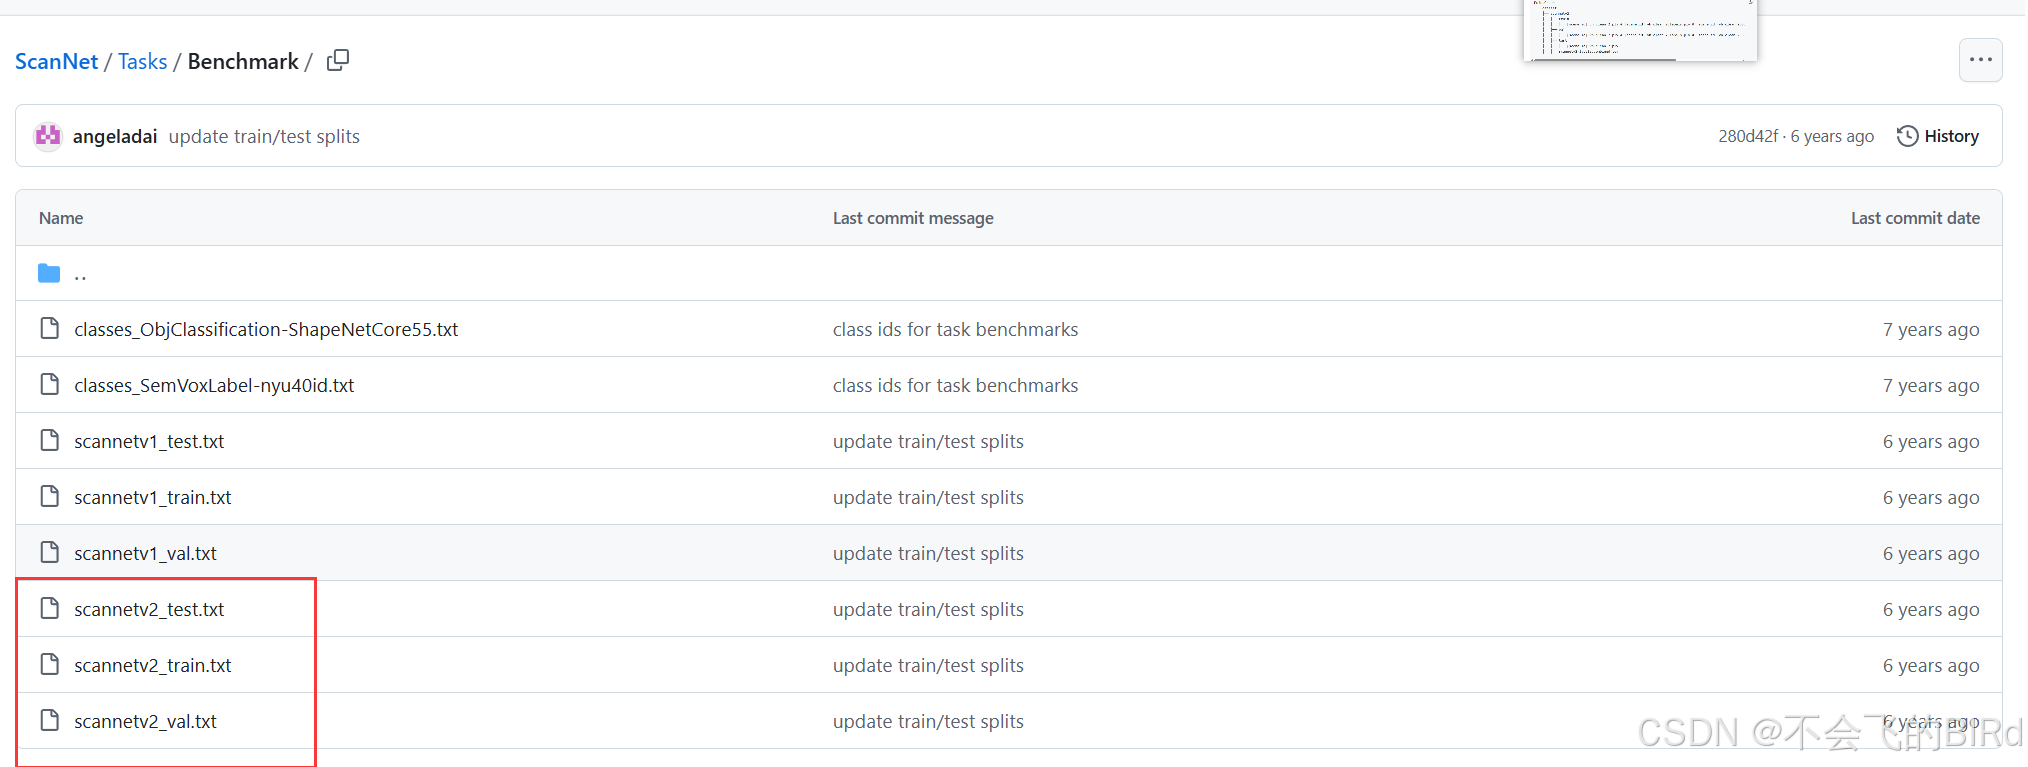
Task: Click file icon beside scannetv2_test.txt
Action: (x=49, y=609)
